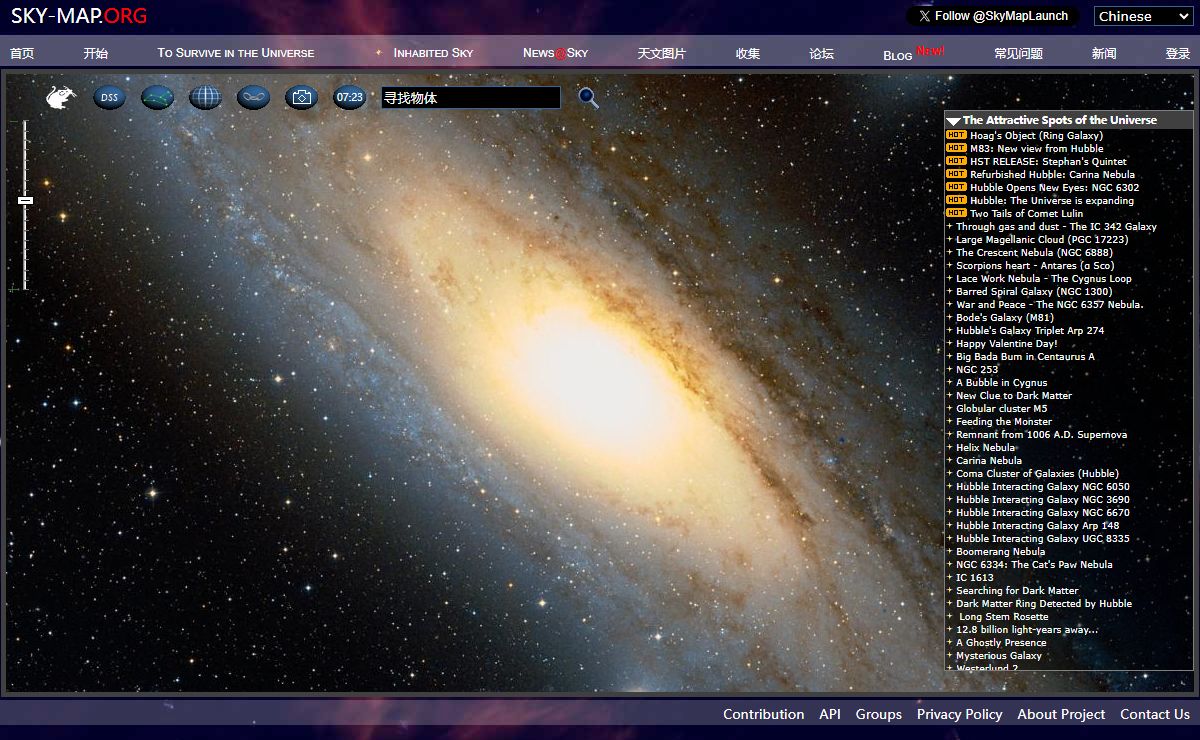The image size is (1200, 740).
Task: Select Hoag's Object (Ring Galaxy) entry
Action: pos(1036,135)
